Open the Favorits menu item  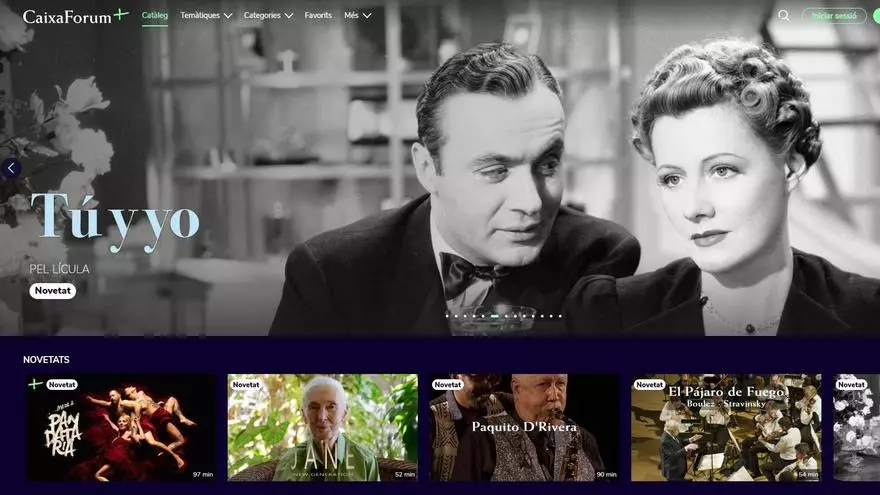point(318,15)
